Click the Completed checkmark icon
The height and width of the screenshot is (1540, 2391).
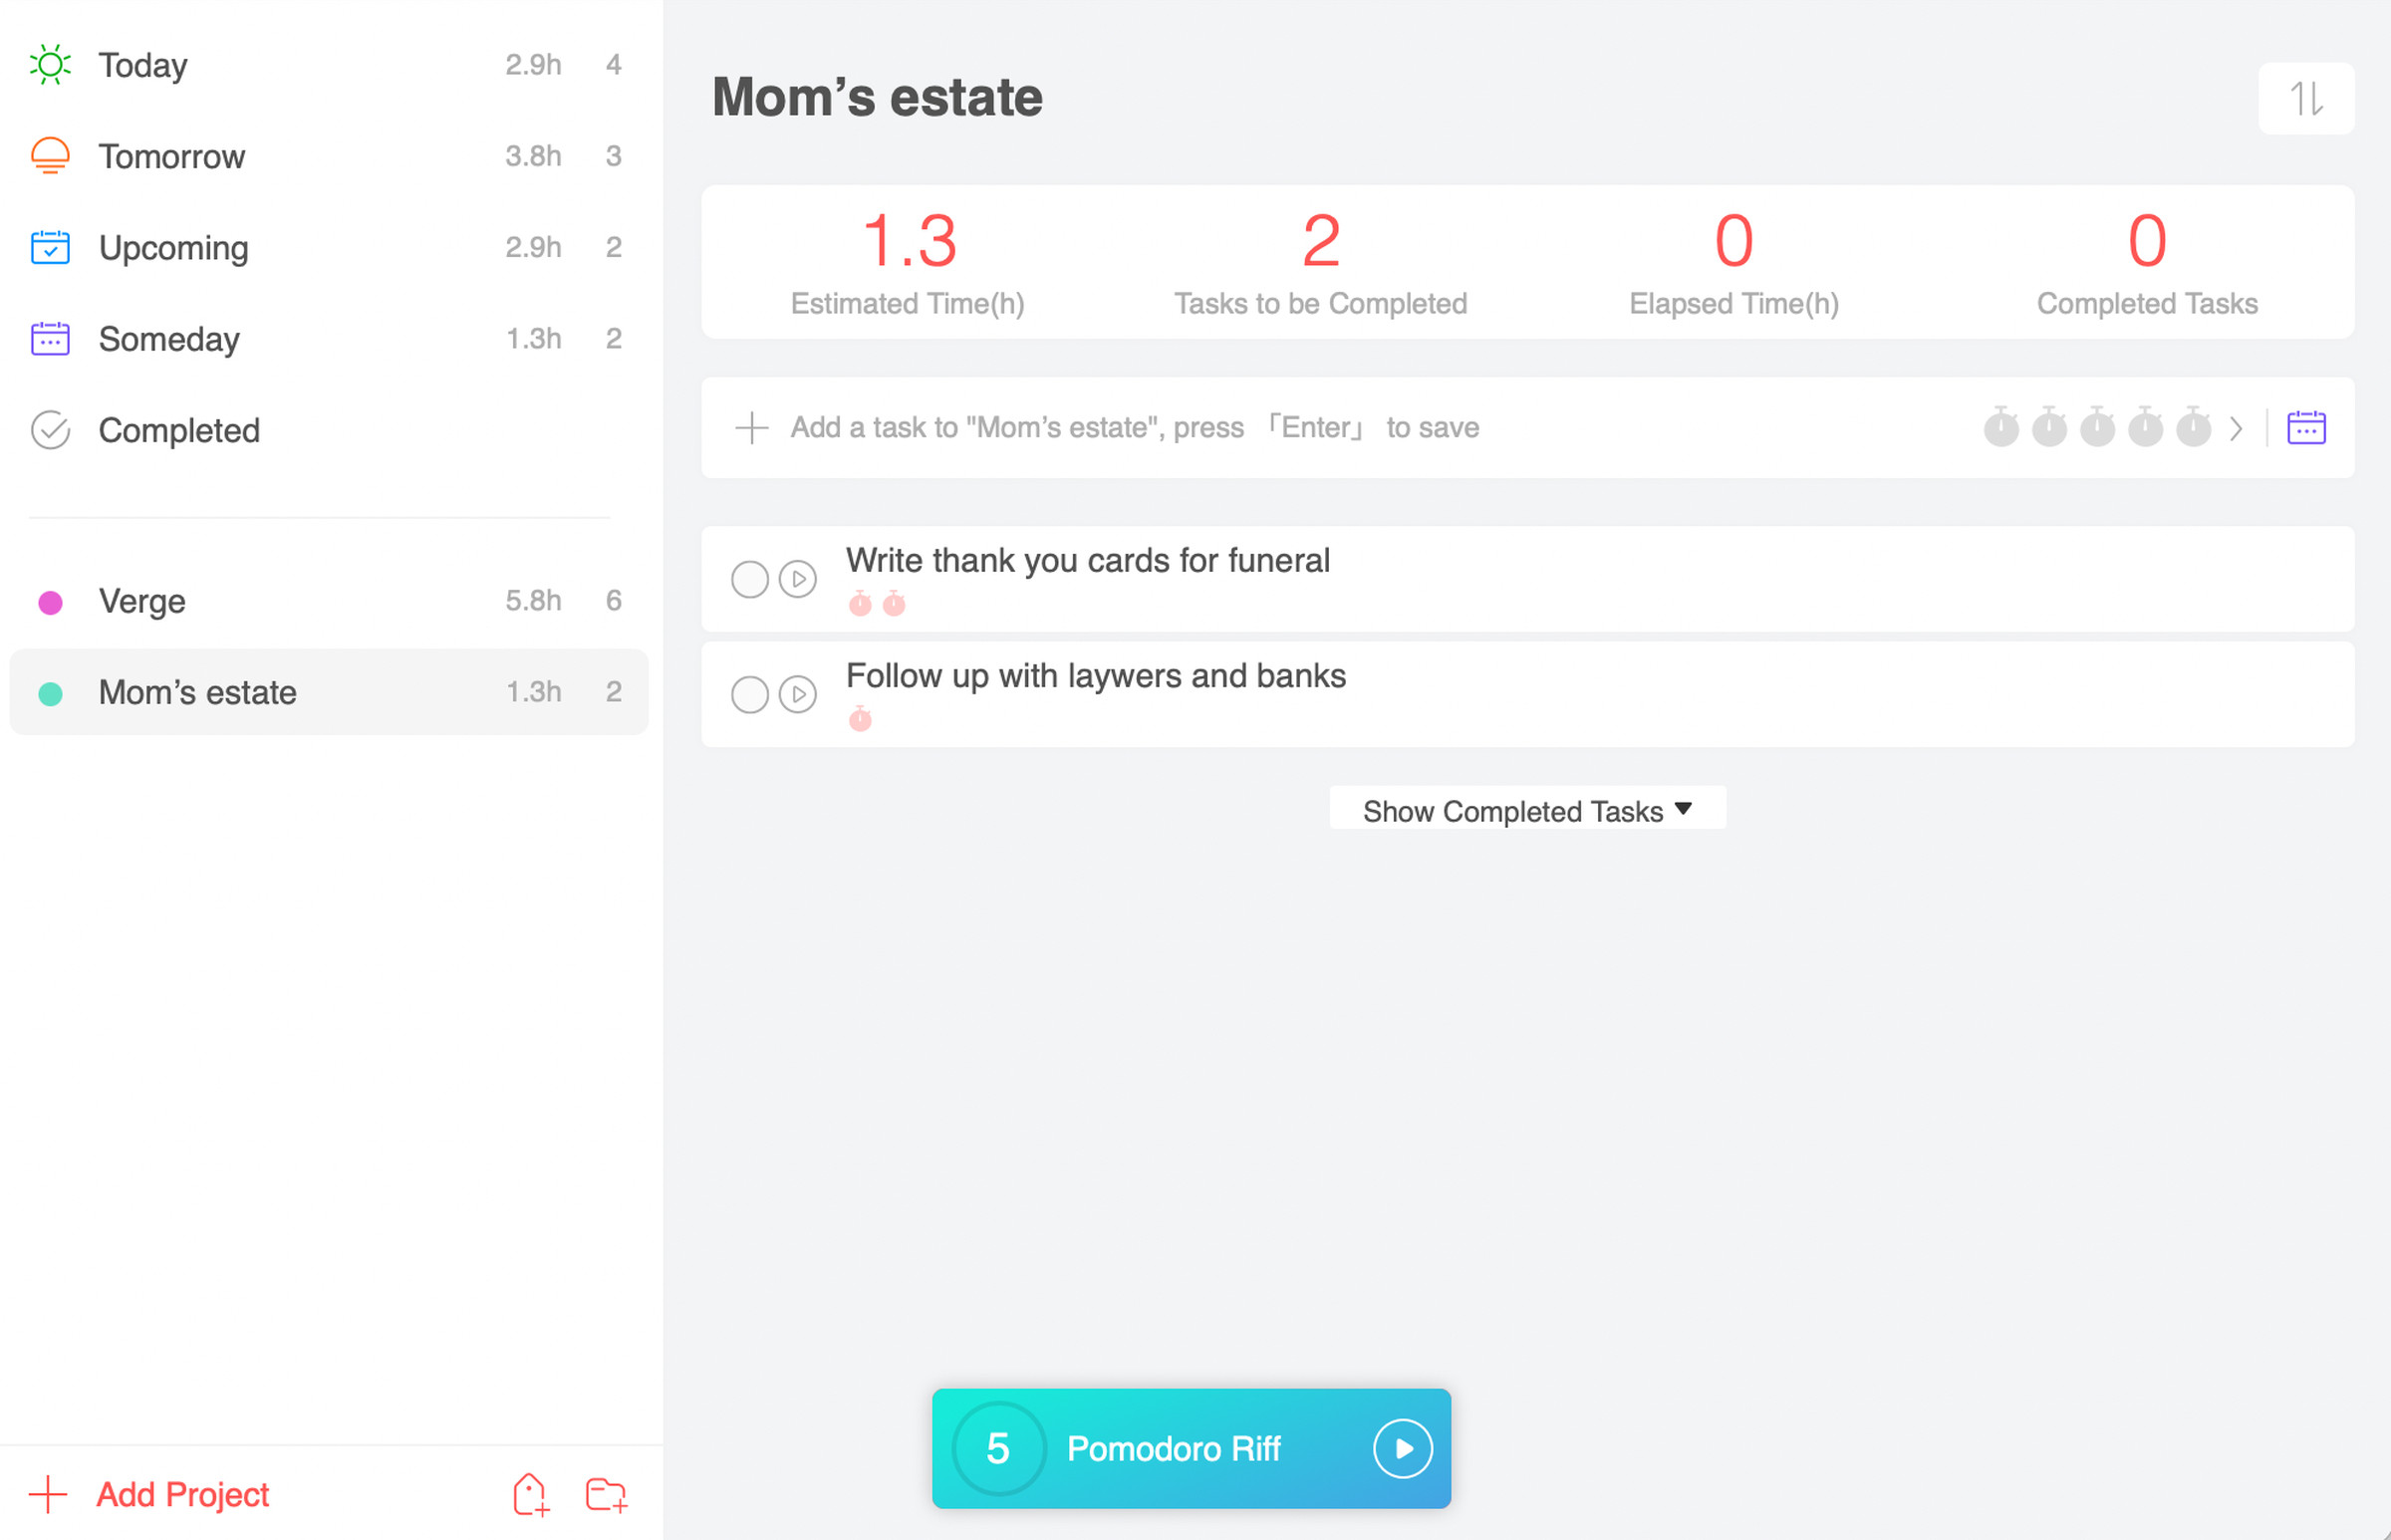pos(51,428)
